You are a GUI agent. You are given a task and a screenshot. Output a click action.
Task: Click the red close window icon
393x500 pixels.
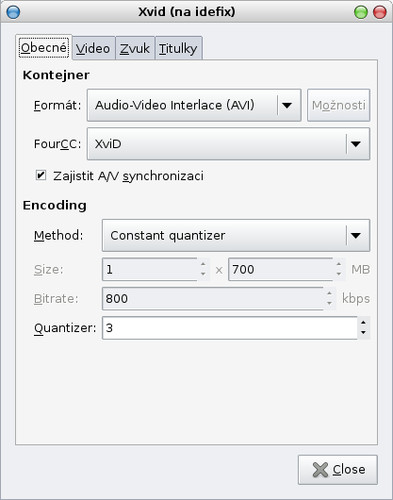tap(380, 12)
